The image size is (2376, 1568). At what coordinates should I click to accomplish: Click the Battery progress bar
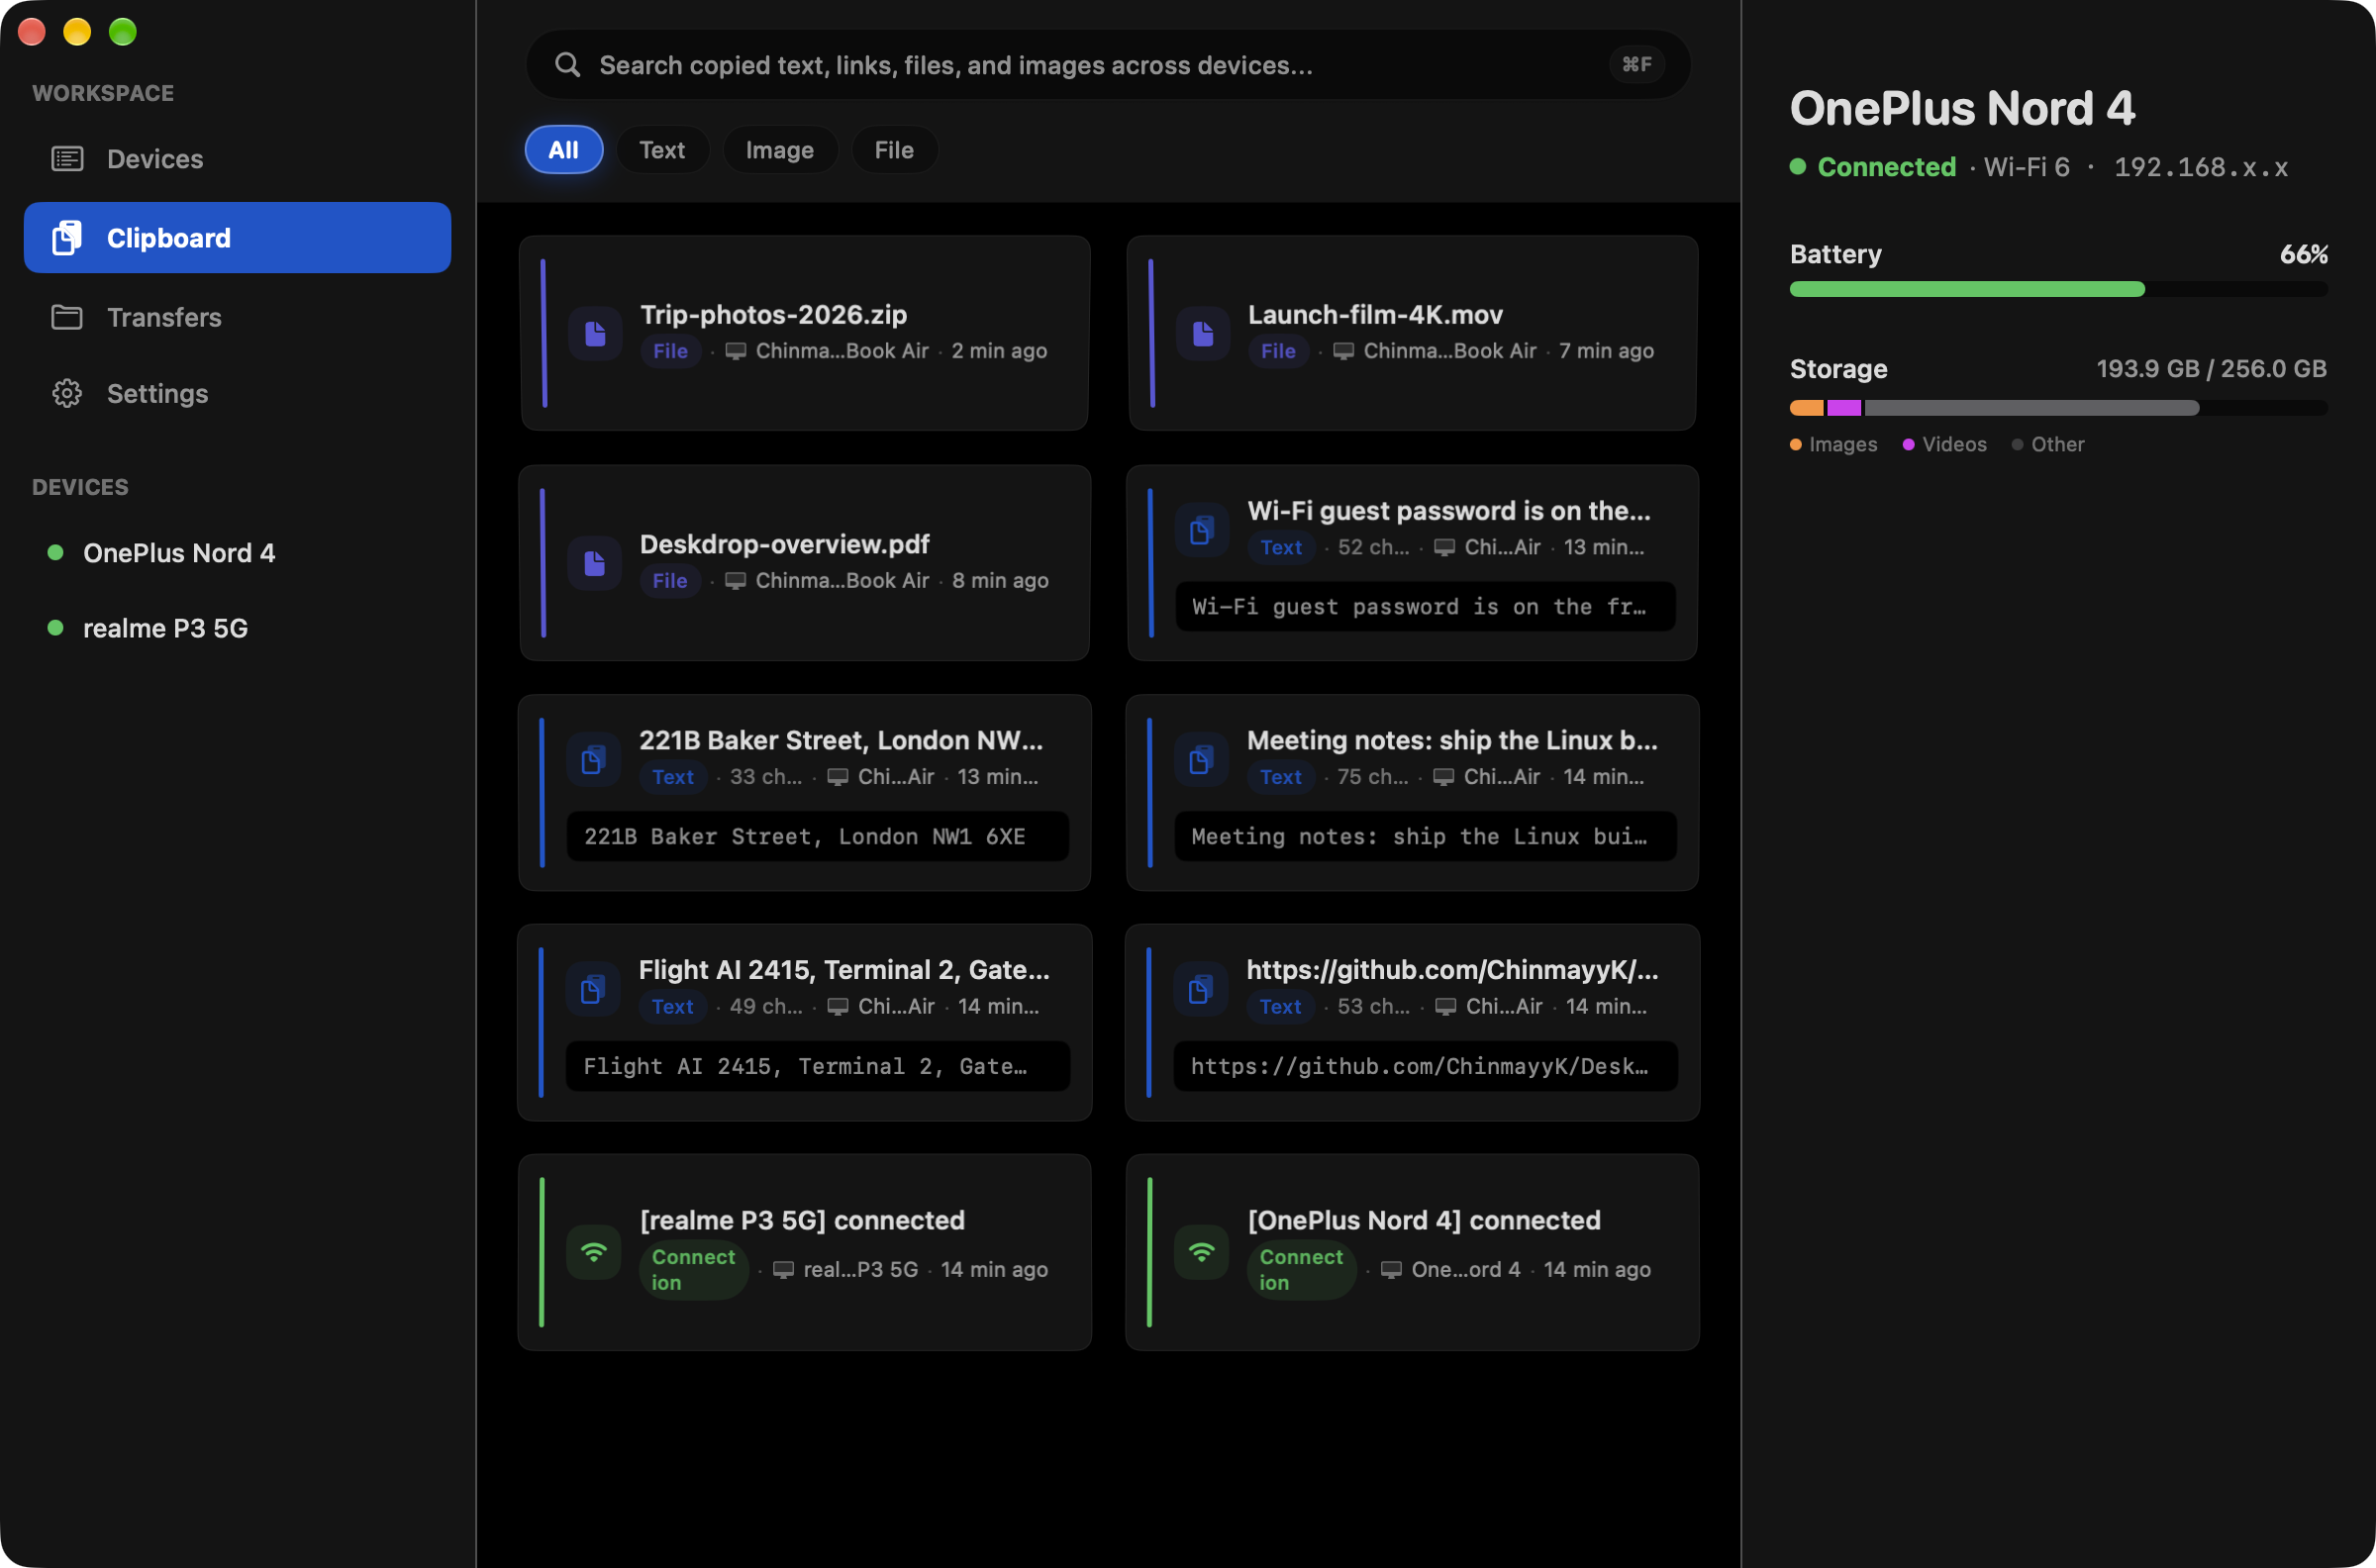pos(2058,289)
